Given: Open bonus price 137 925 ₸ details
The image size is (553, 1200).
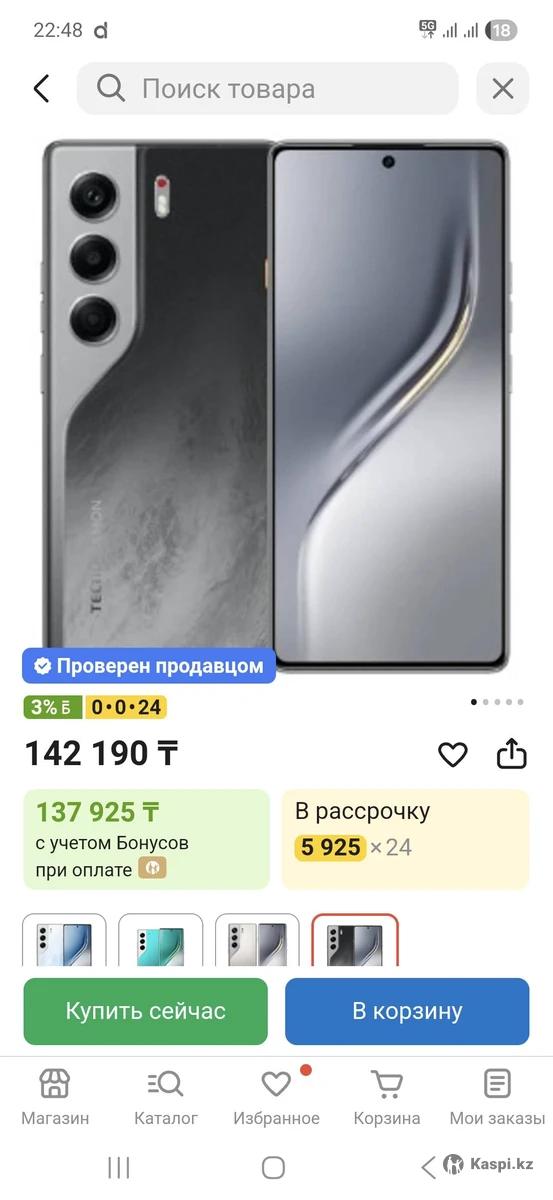Looking at the screenshot, I should pos(147,839).
